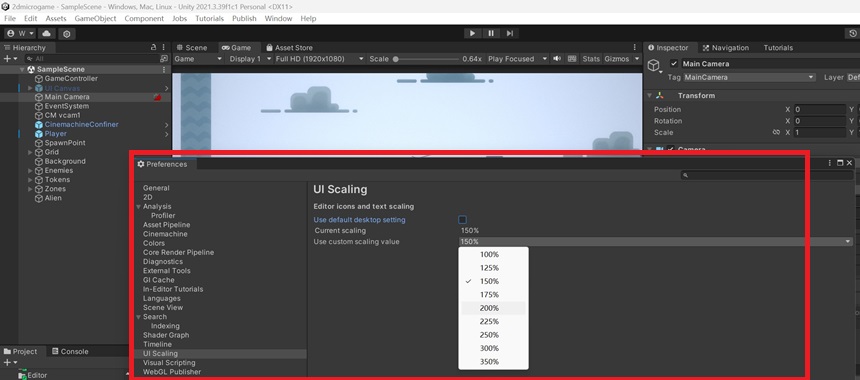Expand the Zones object
860x380 pixels.
click(30, 189)
